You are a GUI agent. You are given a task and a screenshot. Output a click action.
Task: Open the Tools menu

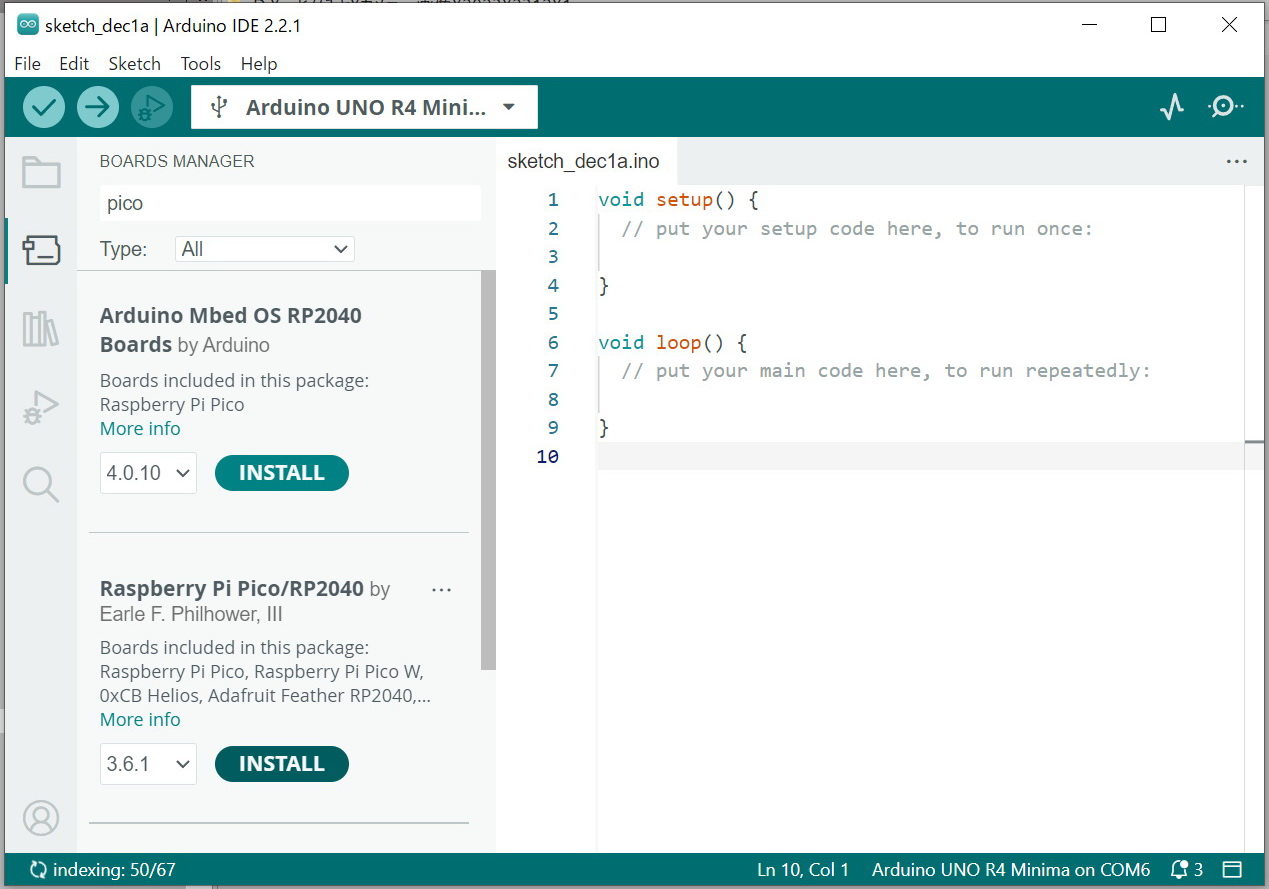tap(200, 64)
